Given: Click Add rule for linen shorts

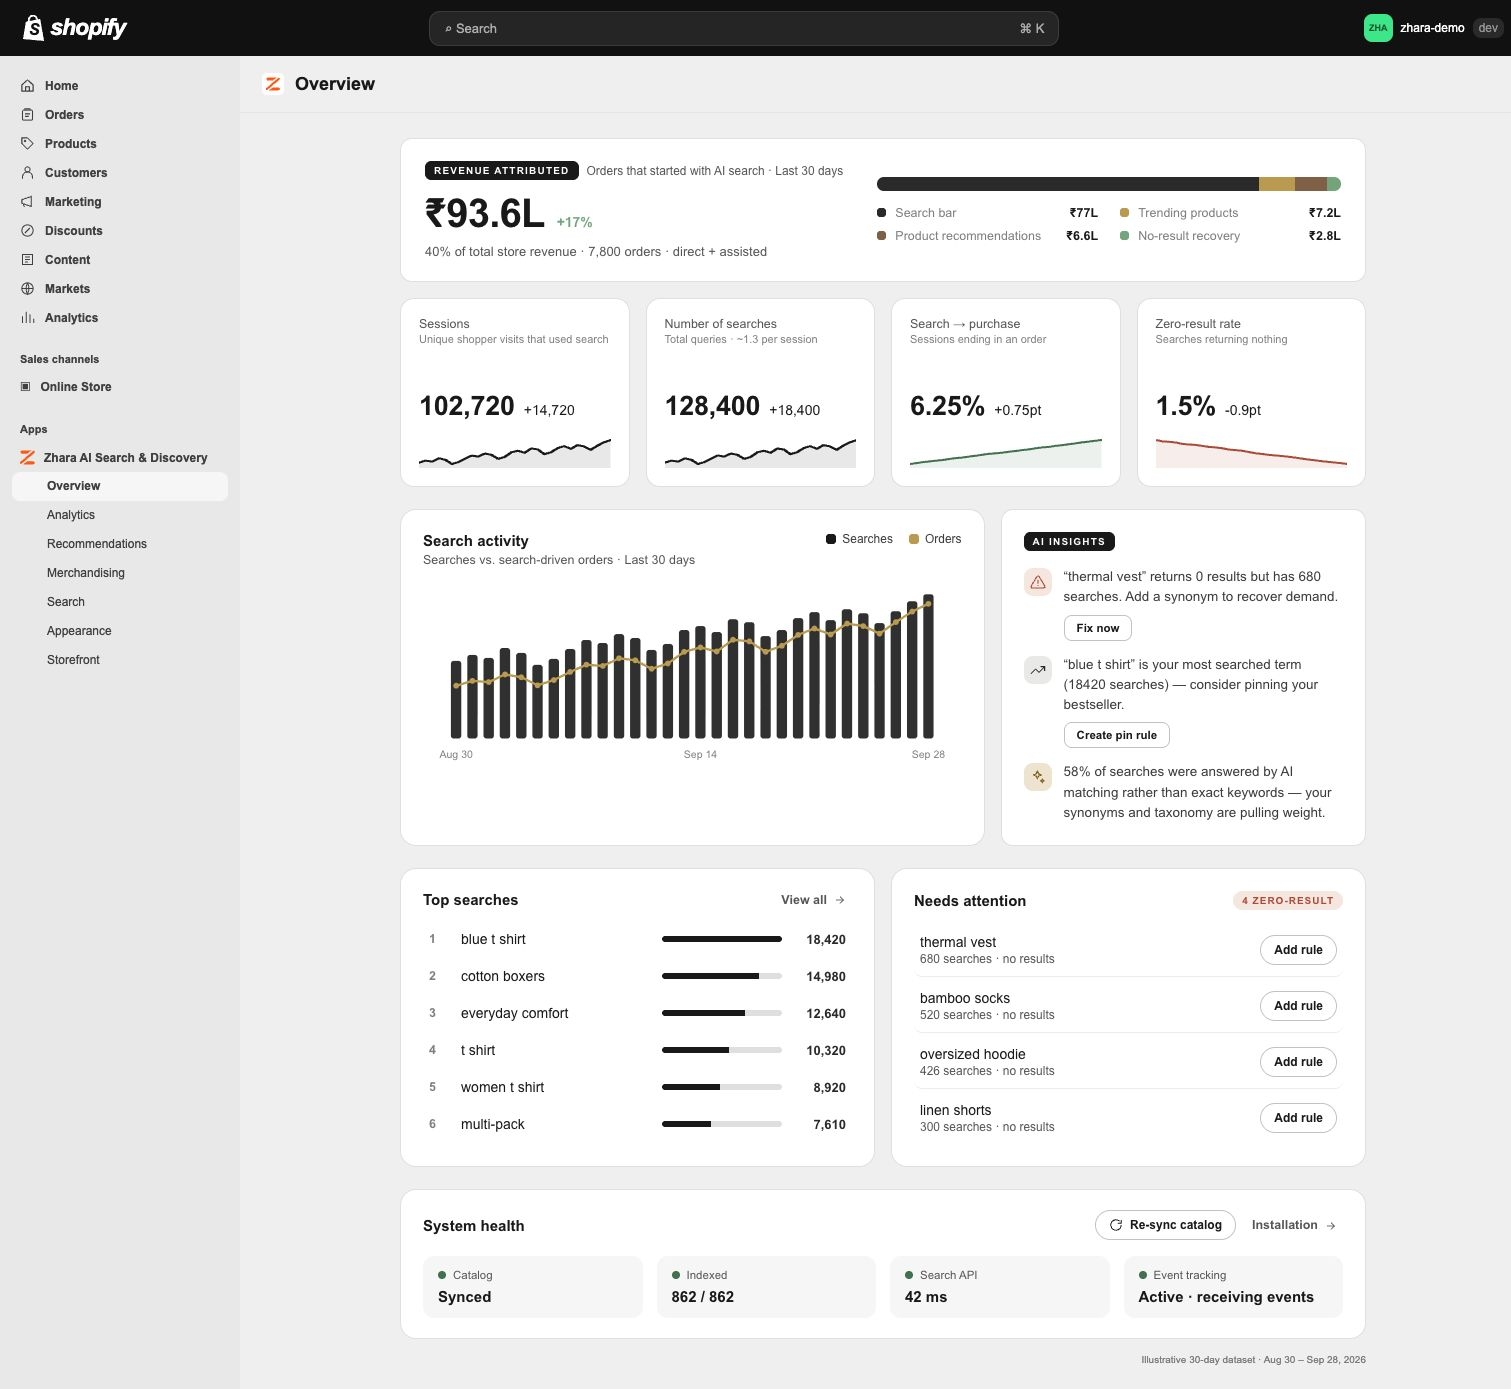Looking at the screenshot, I should pyautogui.click(x=1298, y=1118).
